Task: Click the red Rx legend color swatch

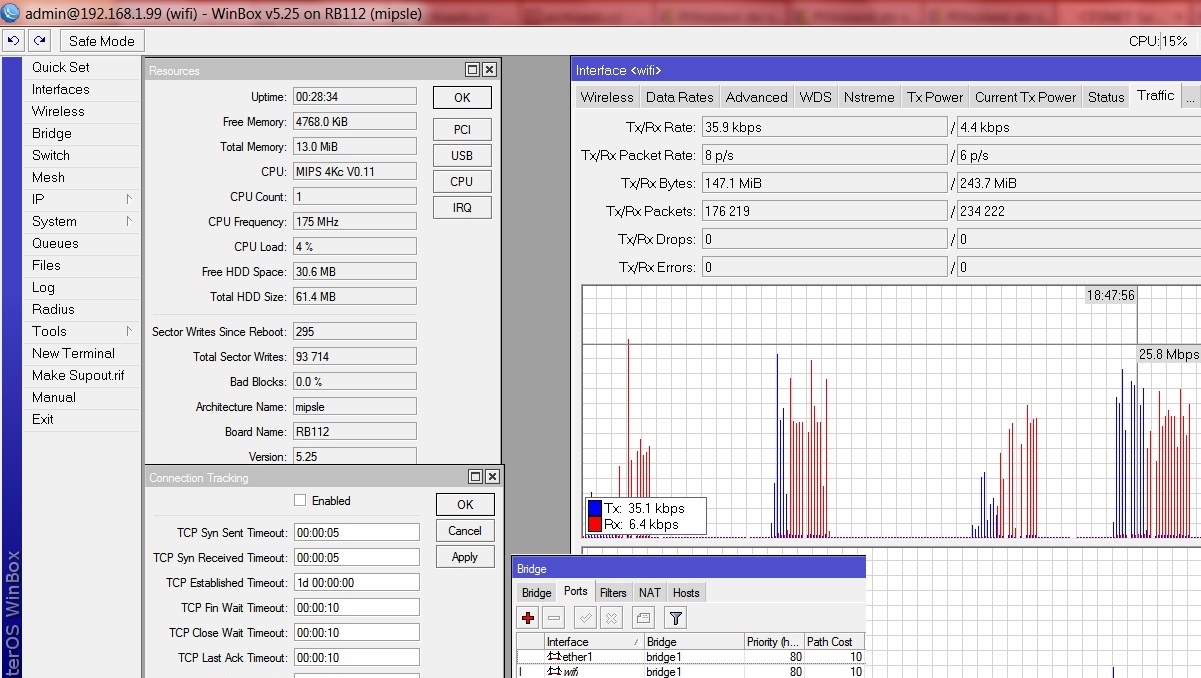Action: click(x=595, y=524)
